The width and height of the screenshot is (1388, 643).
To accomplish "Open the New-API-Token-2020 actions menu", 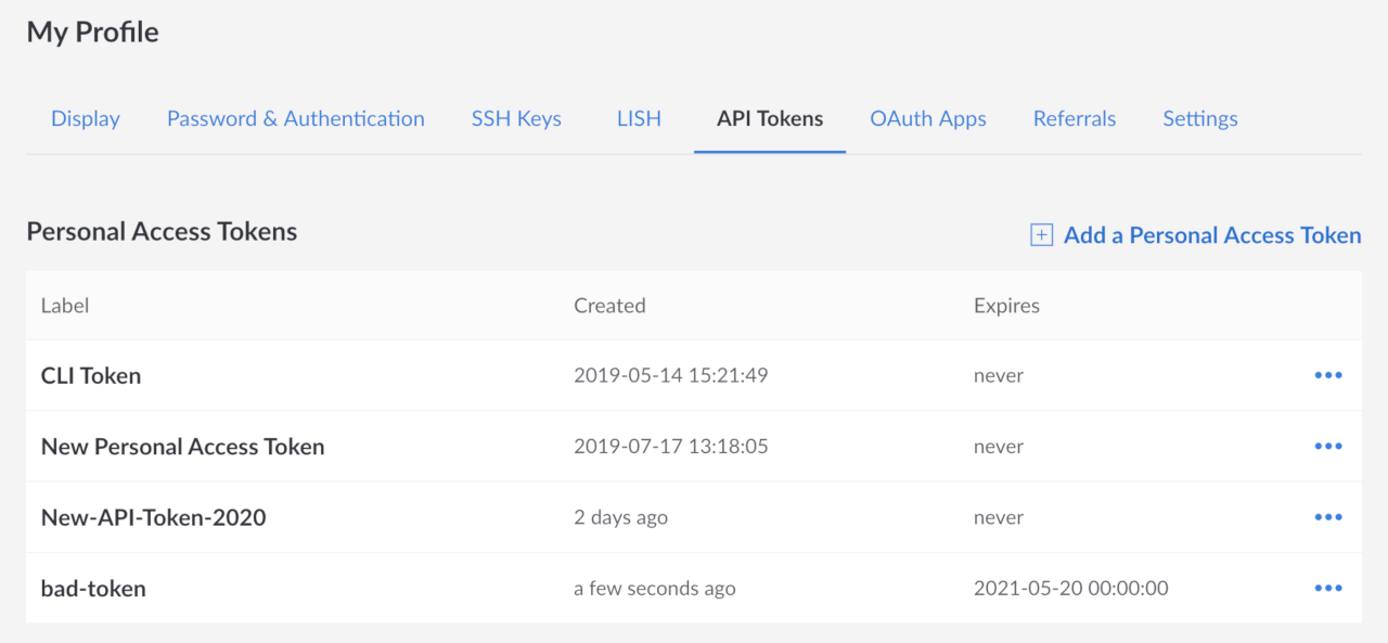I will pos(1328,517).
